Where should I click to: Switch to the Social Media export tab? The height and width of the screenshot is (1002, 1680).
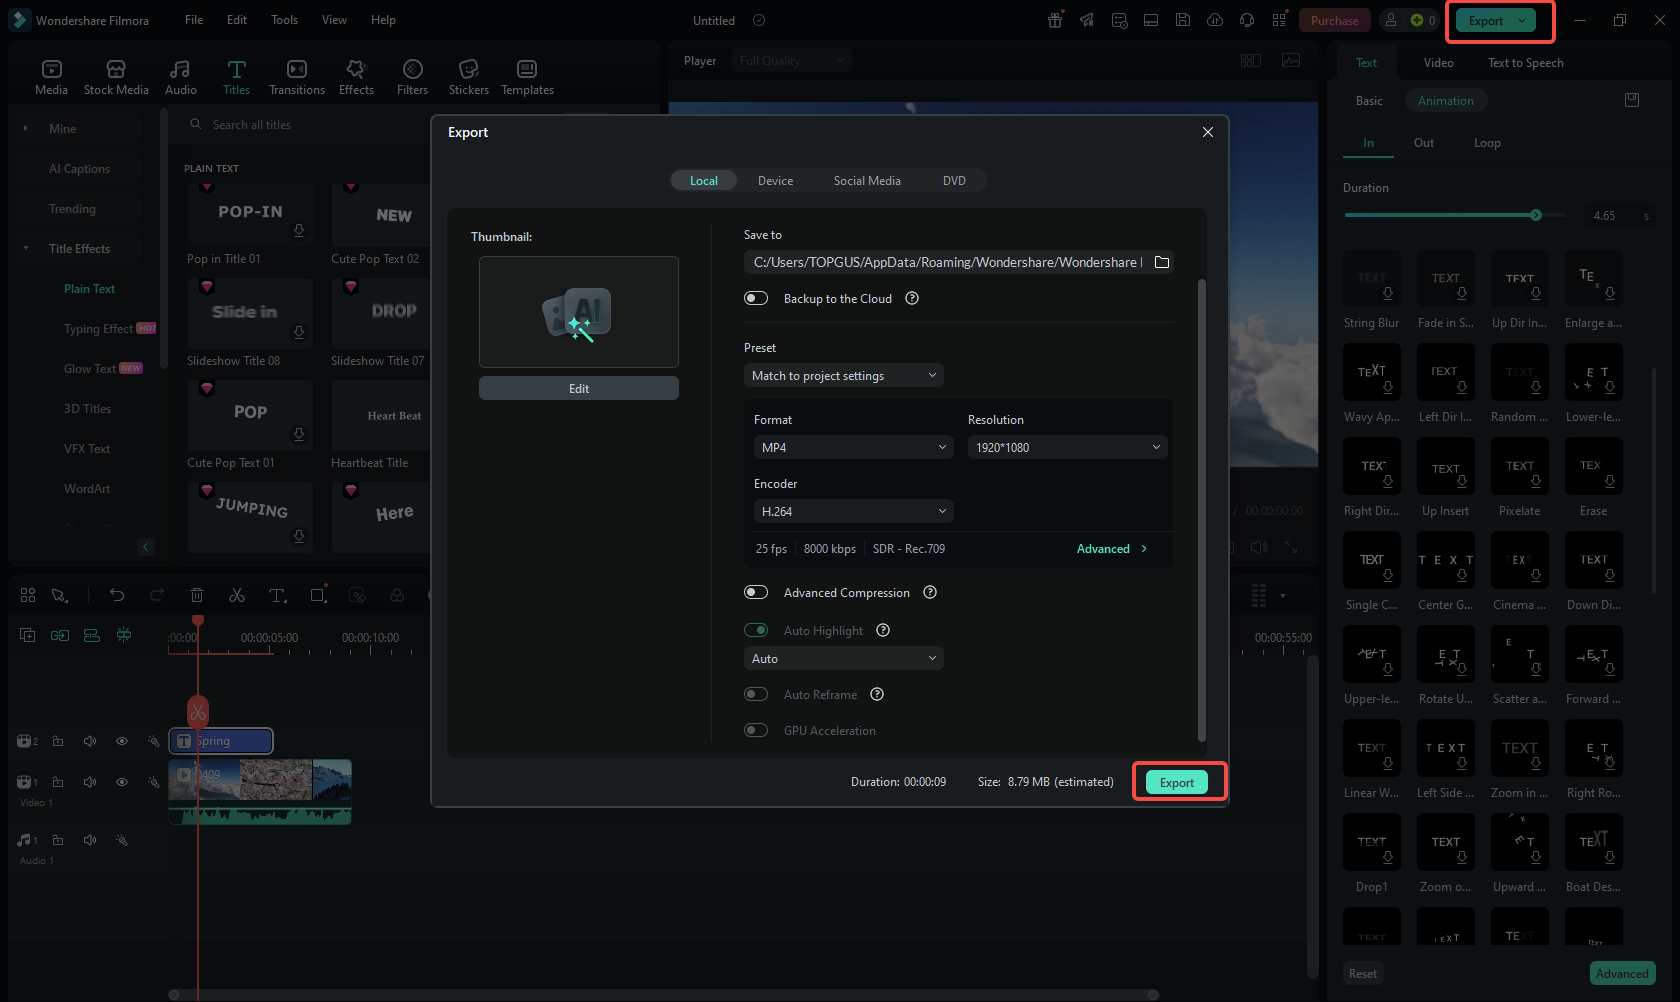(867, 181)
